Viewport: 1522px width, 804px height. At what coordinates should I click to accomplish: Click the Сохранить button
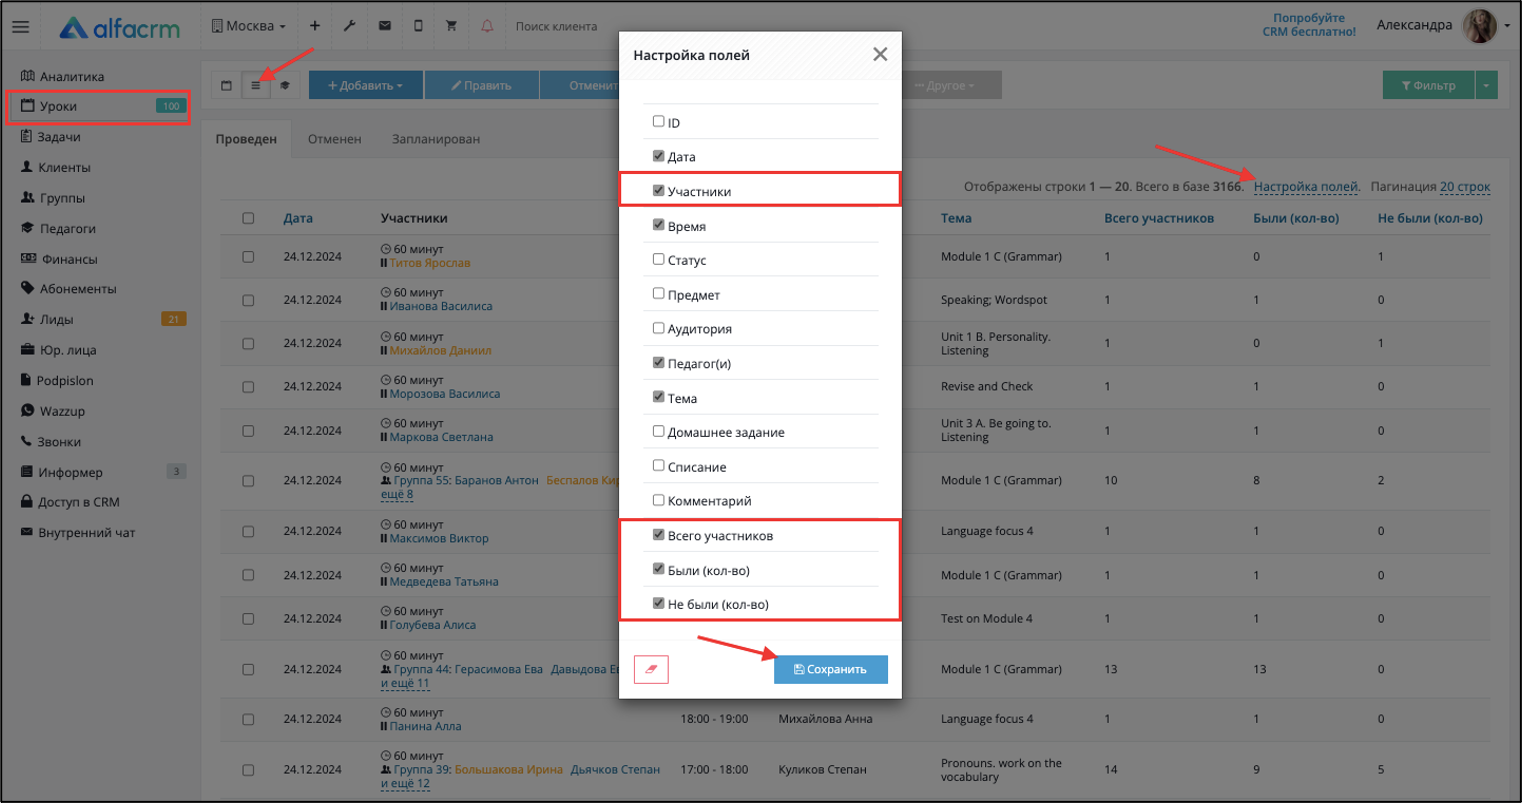(x=830, y=669)
